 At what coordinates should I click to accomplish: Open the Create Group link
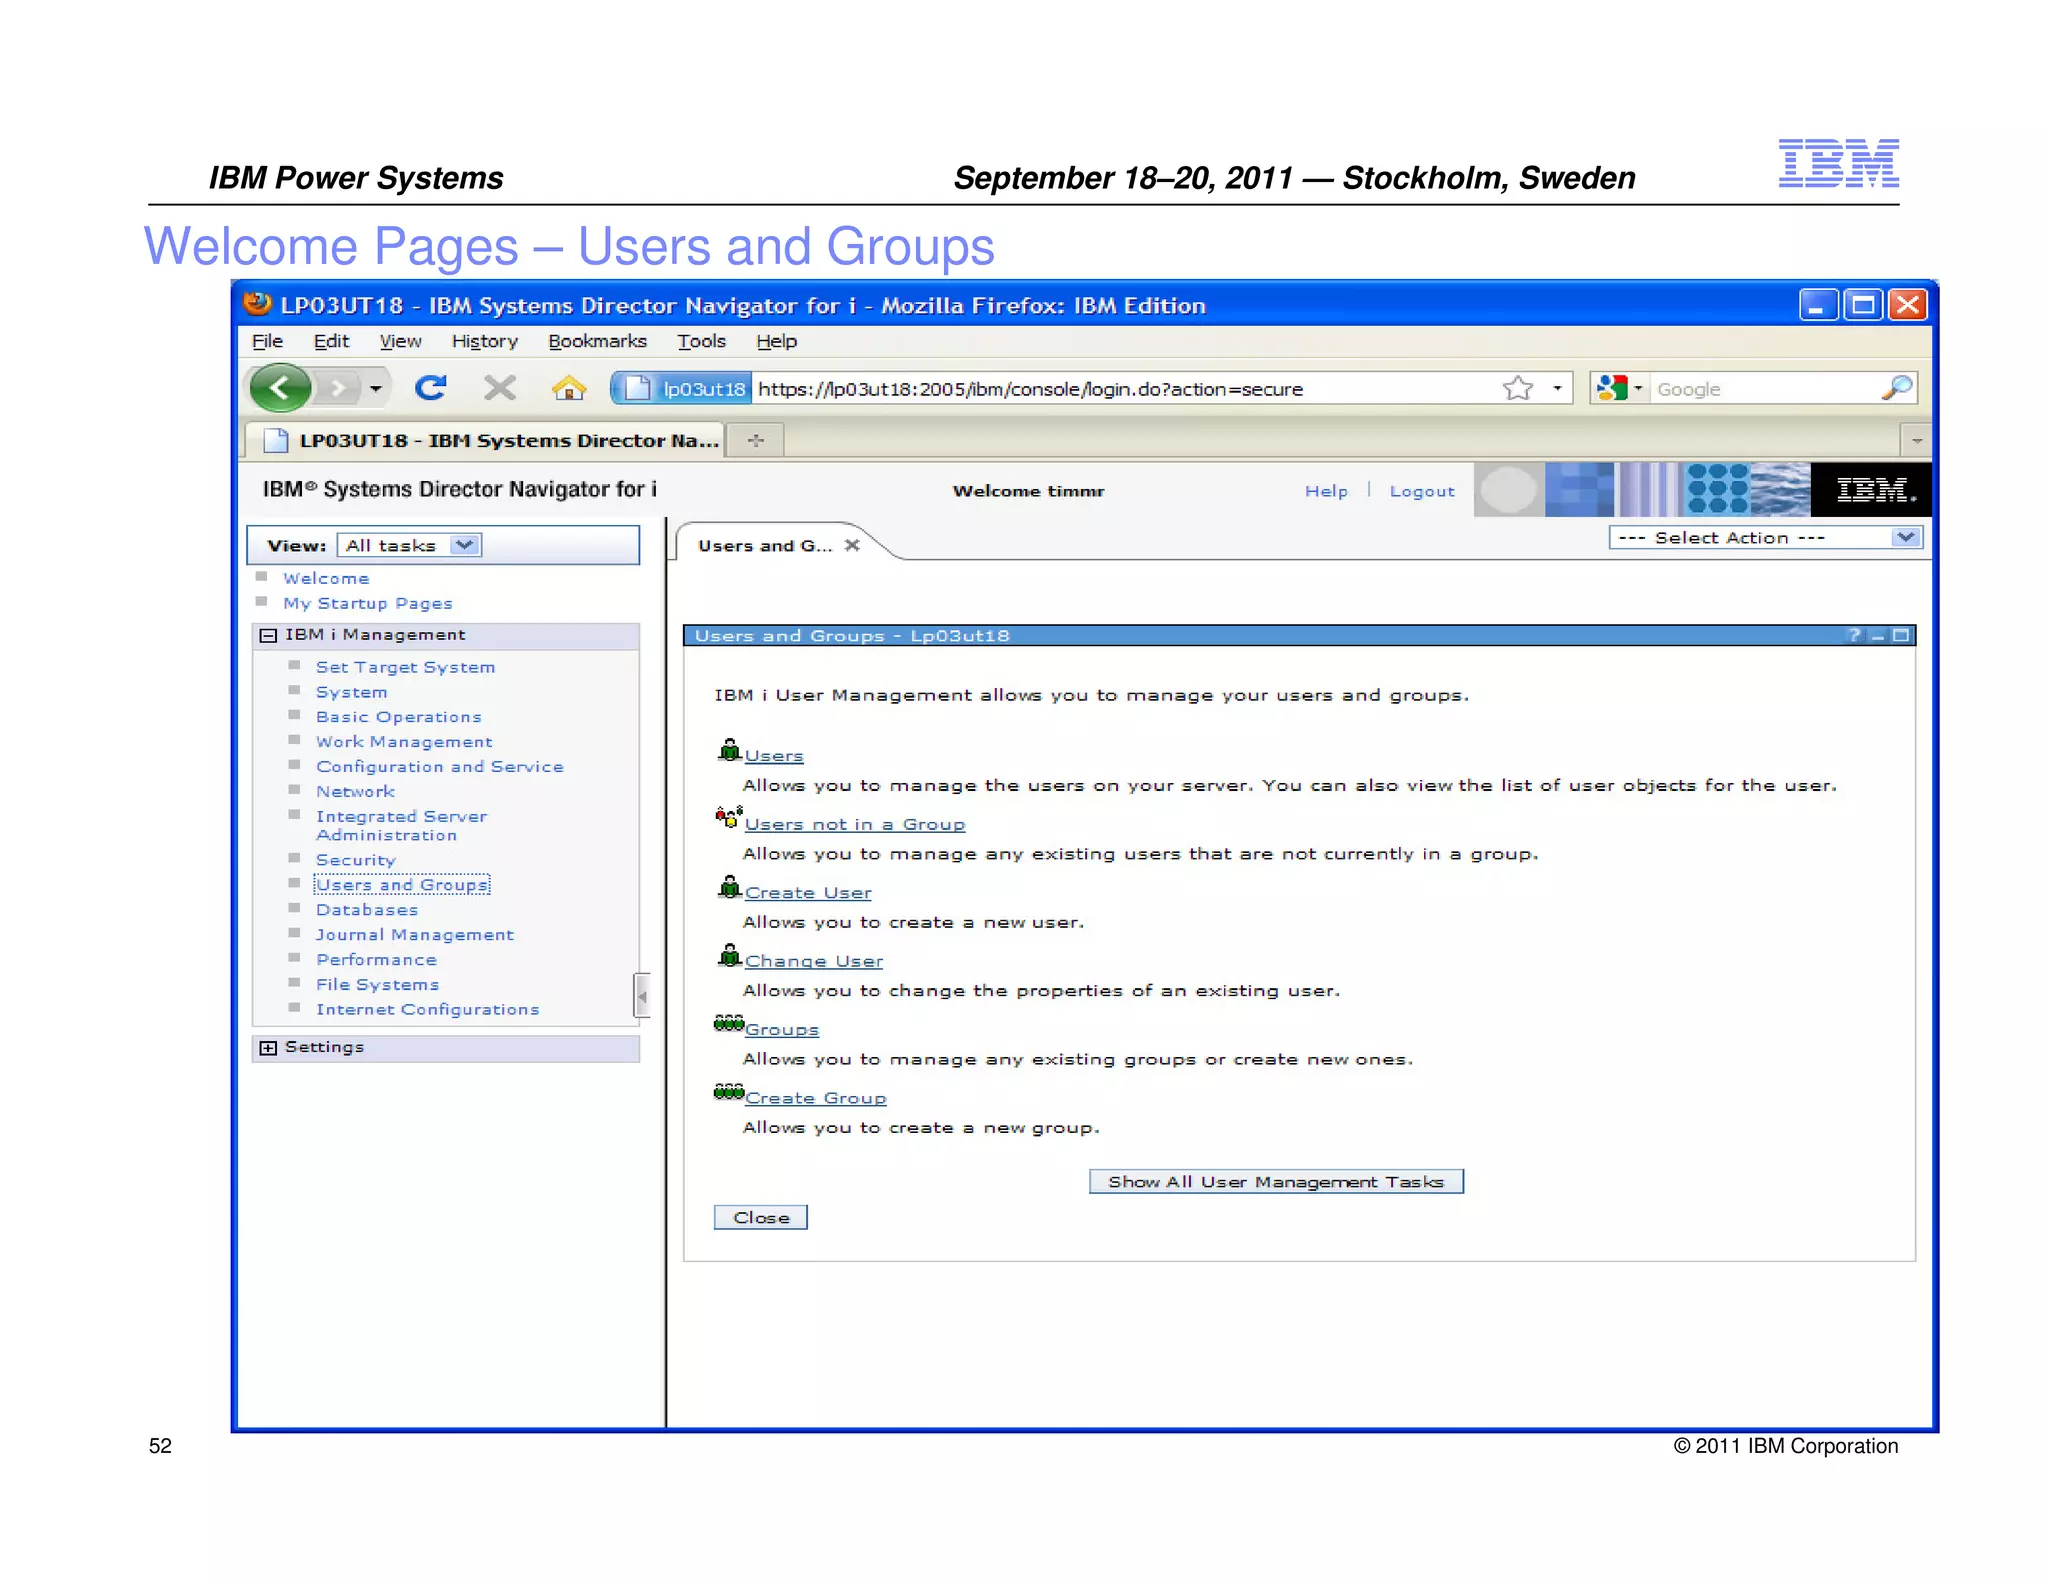(816, 1097)
